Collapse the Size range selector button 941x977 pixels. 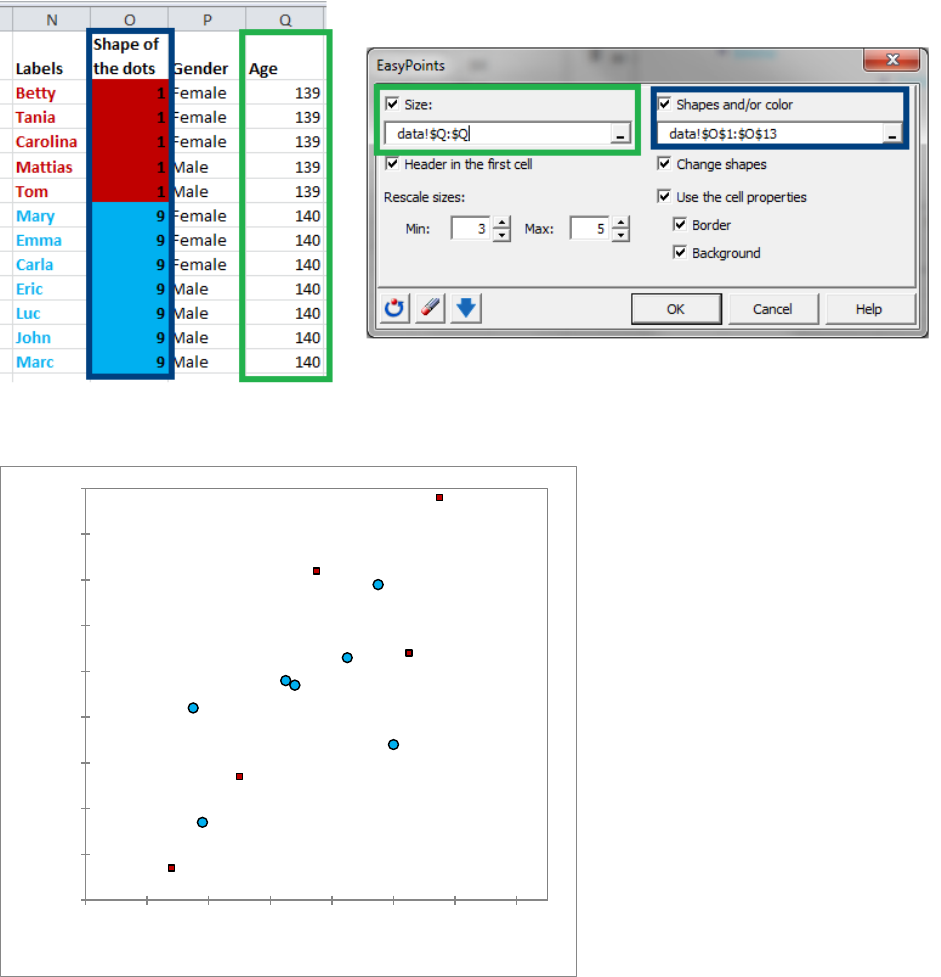click(x=620, y=133)
